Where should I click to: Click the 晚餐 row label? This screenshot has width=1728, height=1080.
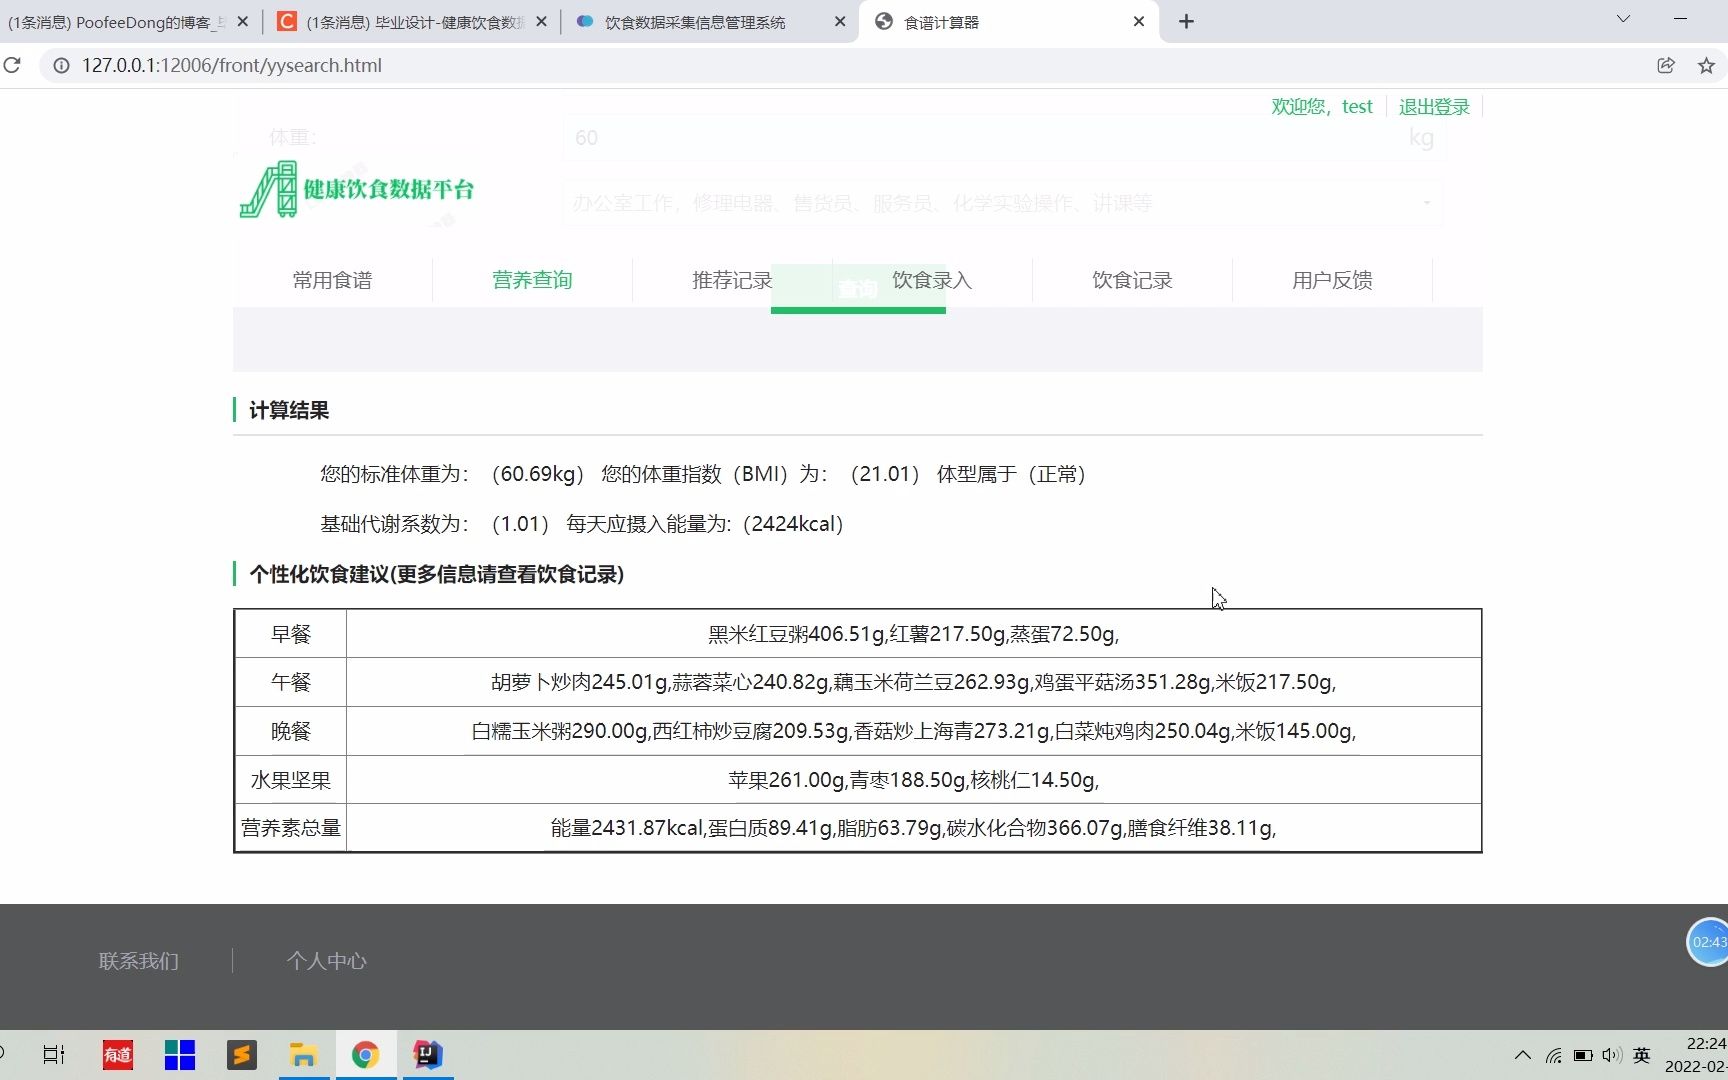tap(291, 731)
